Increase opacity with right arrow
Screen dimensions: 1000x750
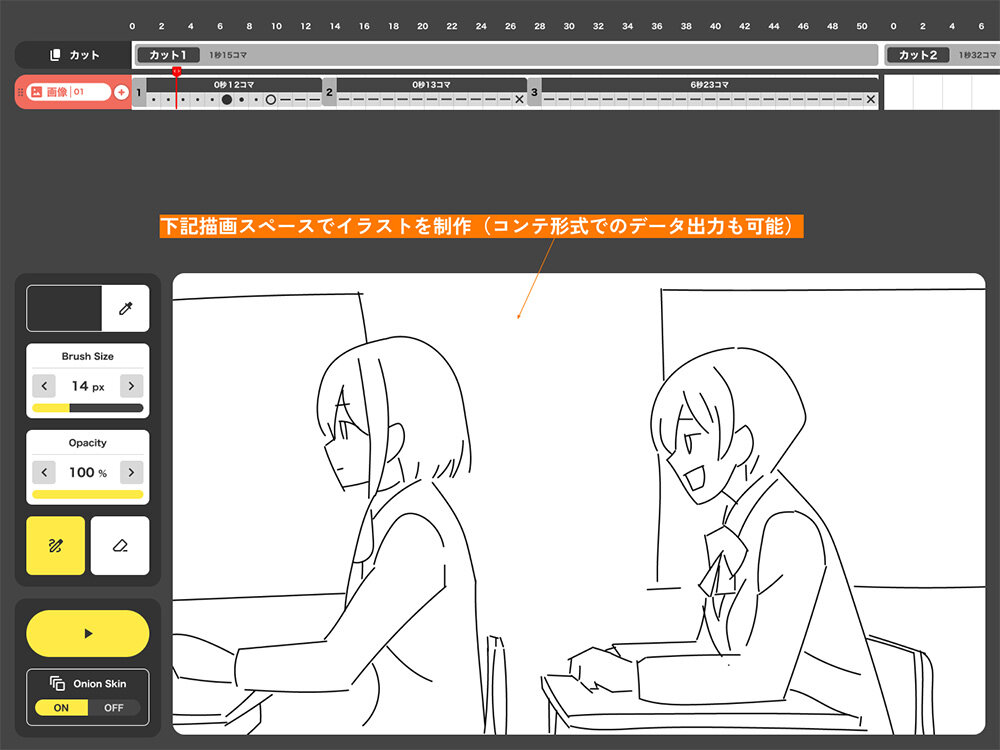pos(131,472)
